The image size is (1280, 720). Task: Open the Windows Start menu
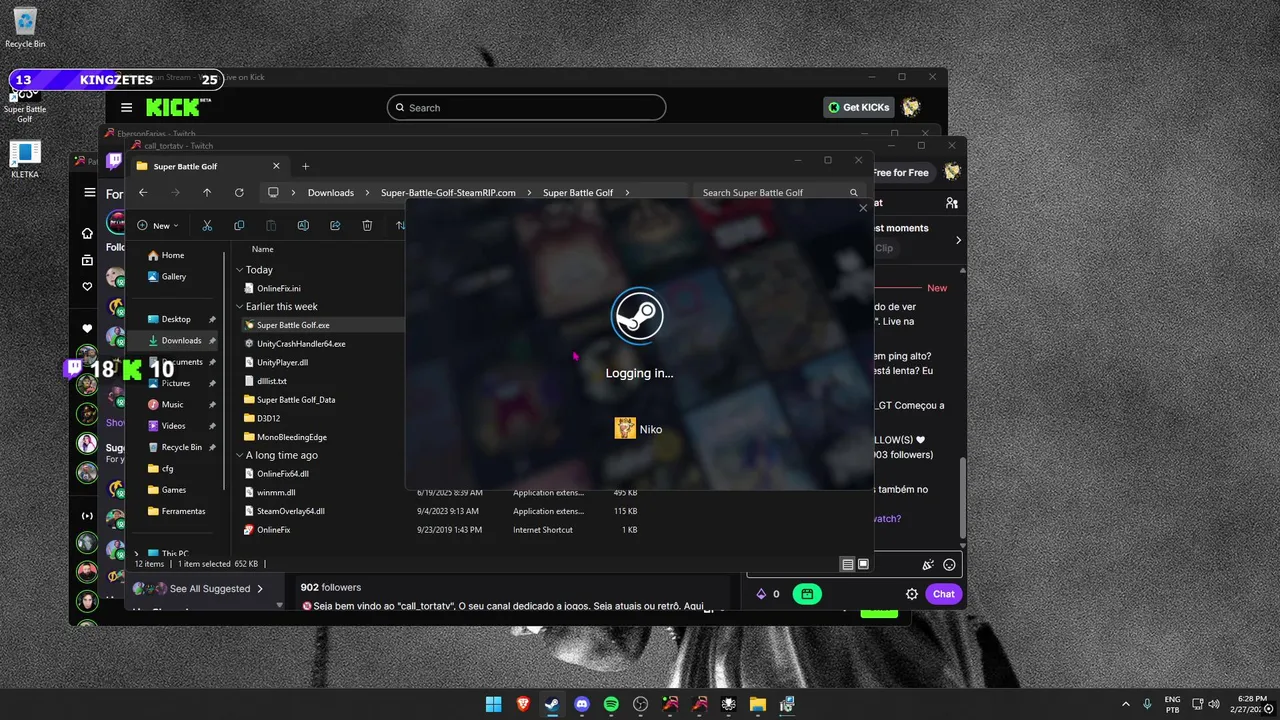pyautogui.click(x=494, y=704)
